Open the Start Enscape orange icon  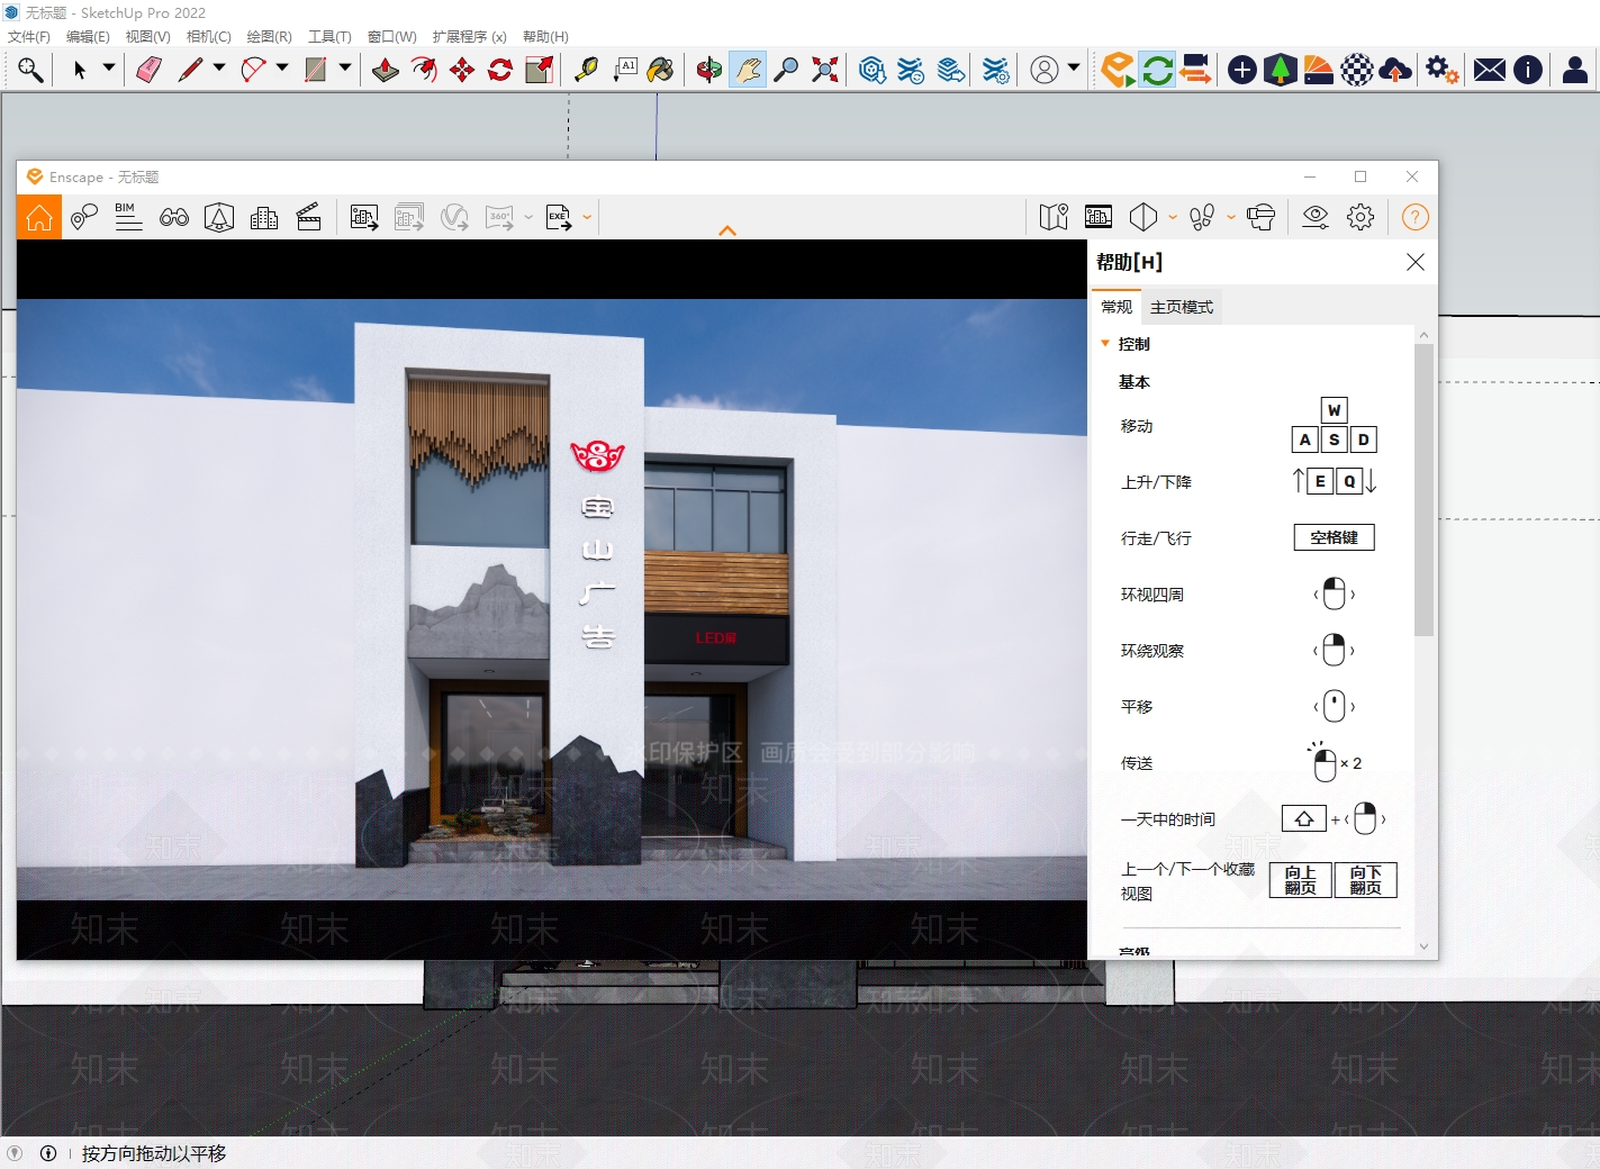(x=1118, y=70)
